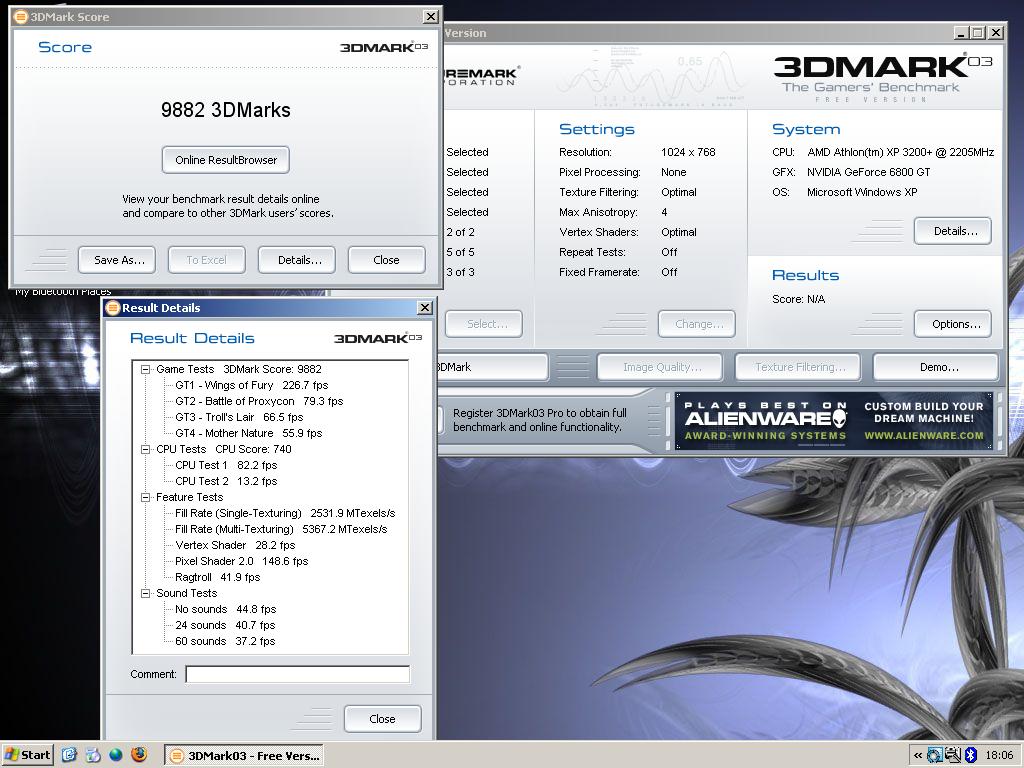This screenshot has height=768, width=1024.
Task: Click the Result Details window title icon
Action: pos(113,308)
